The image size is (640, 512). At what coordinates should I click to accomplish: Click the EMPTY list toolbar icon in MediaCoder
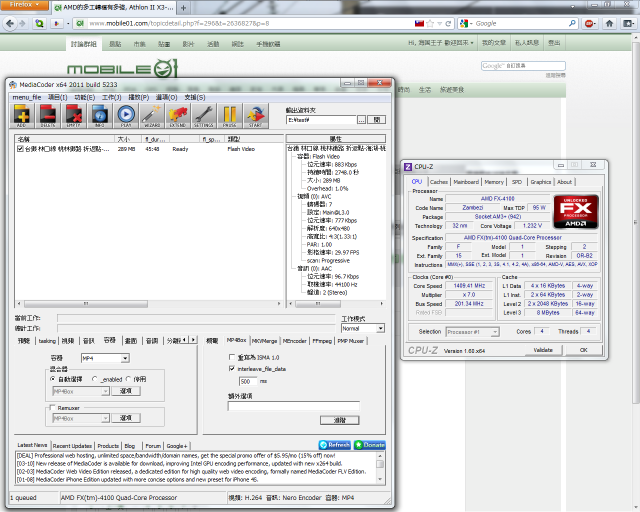(x=74, y=116)
